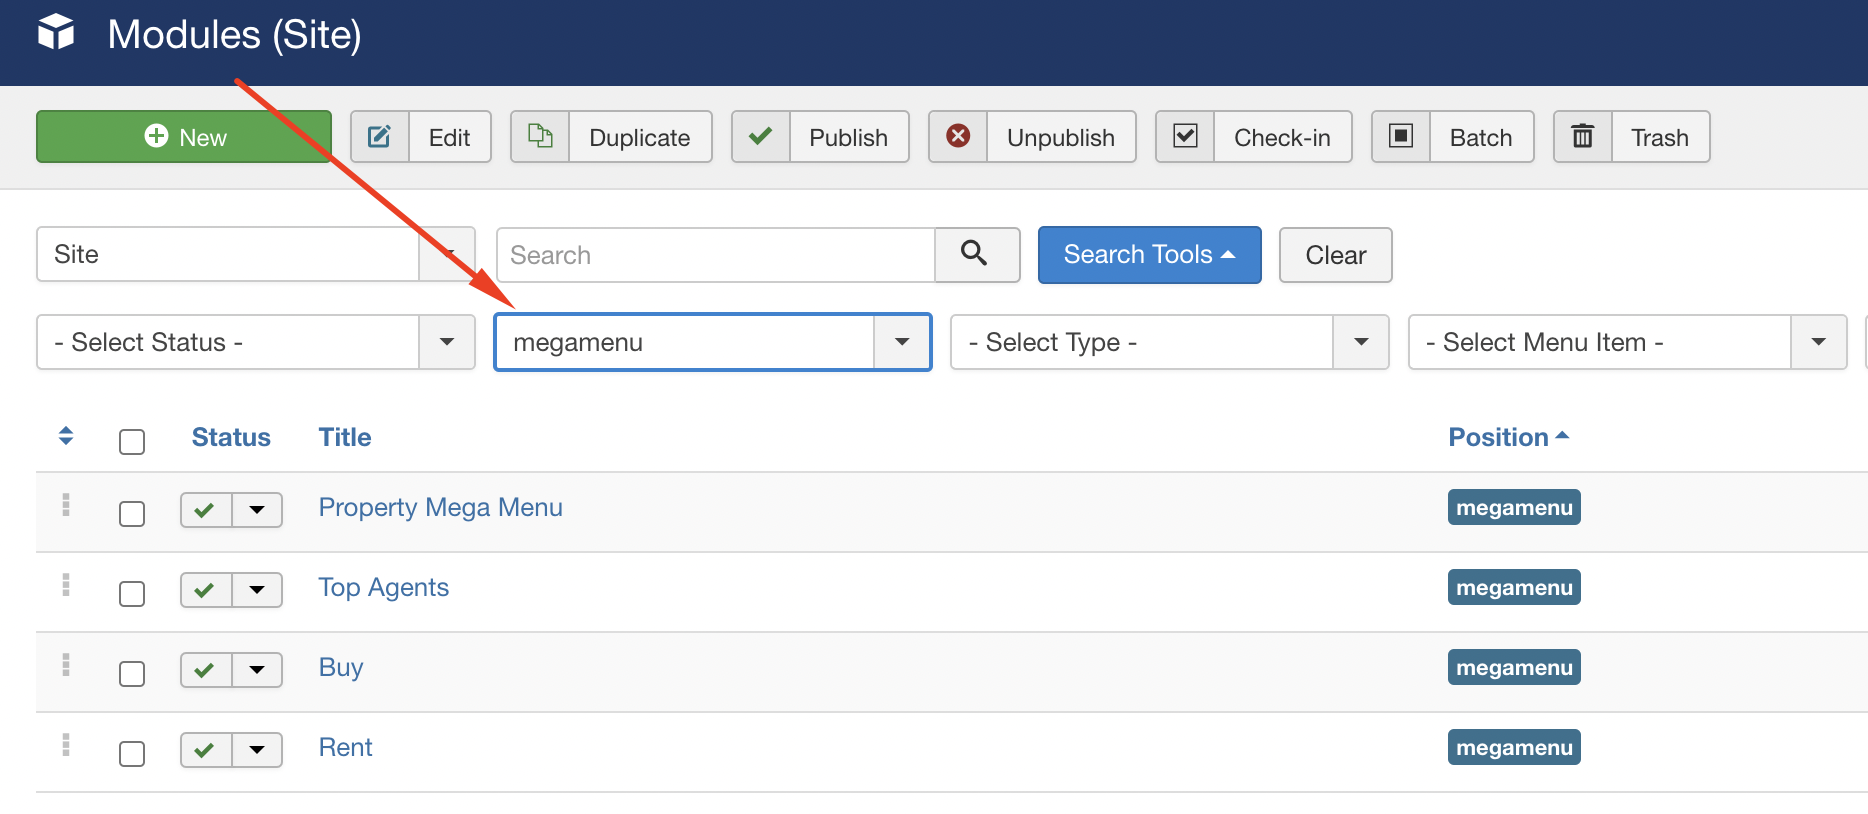Open the Rent module link
The height and width of the screenshot is (814, 1868).
point(345,747)
